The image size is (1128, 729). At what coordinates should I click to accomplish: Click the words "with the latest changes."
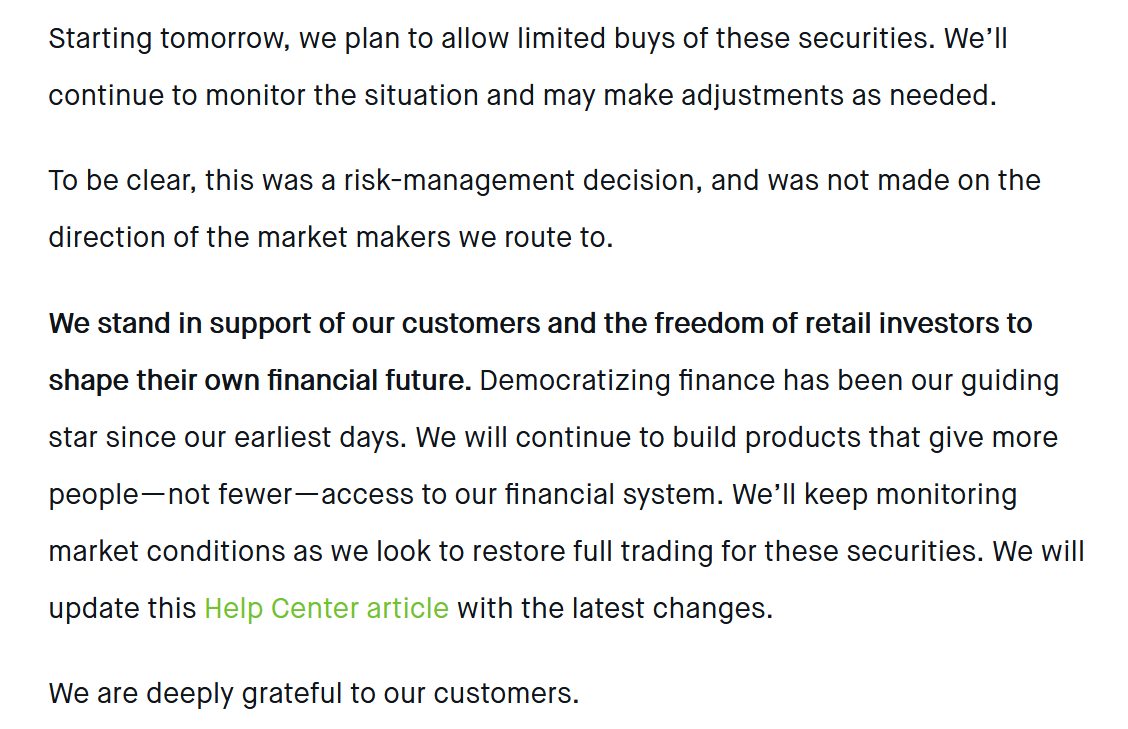(615, 608)
